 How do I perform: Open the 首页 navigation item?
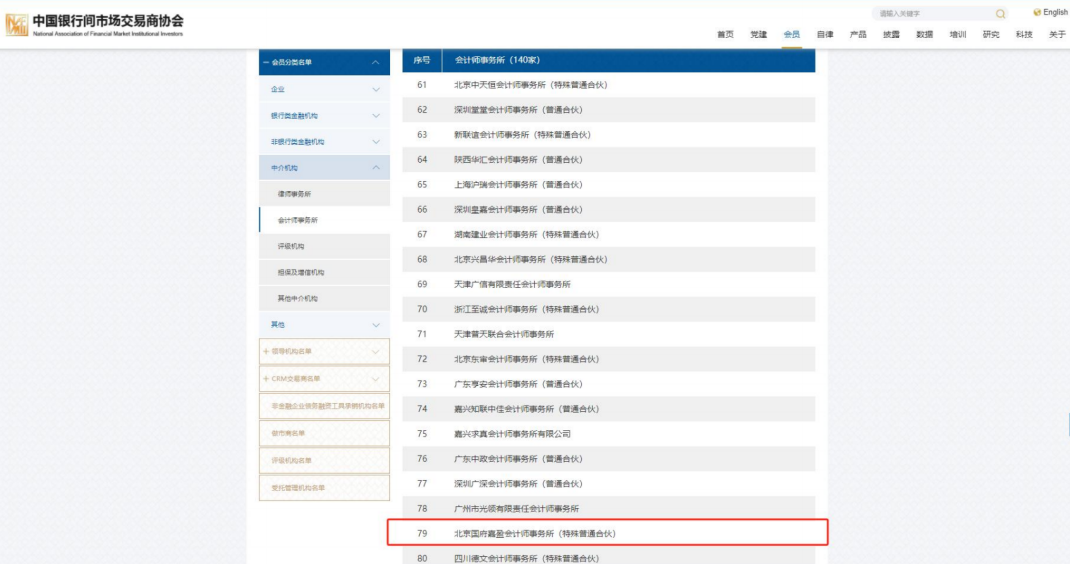click(725, 34)
